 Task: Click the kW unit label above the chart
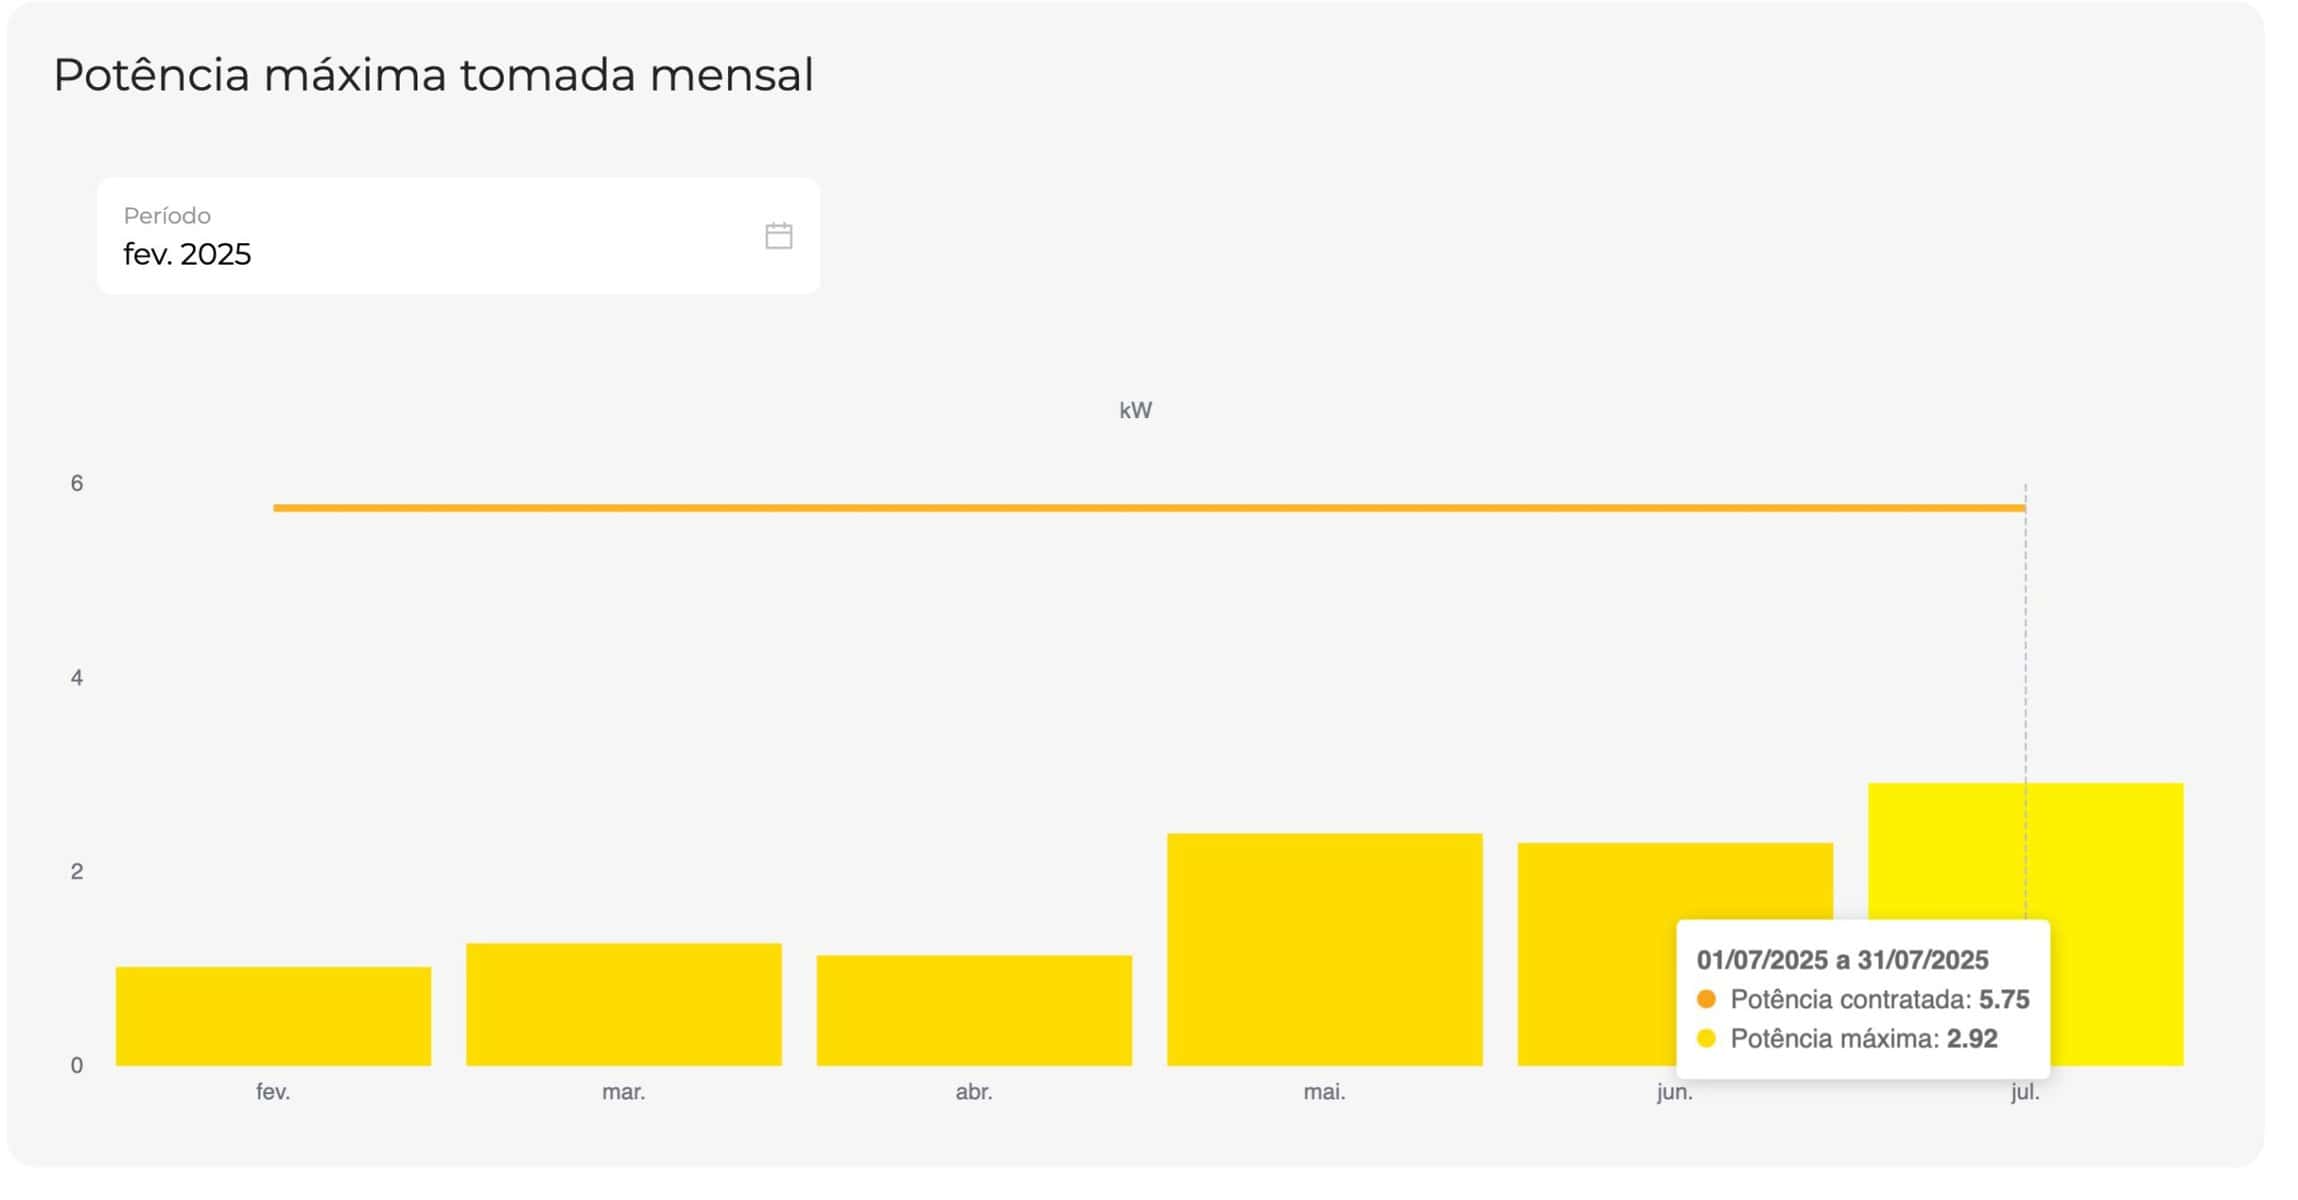(1135, 411)
